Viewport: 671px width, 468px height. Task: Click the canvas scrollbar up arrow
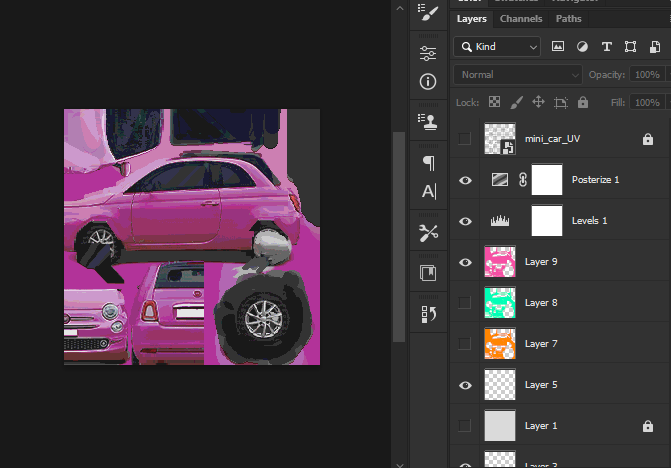400,8
